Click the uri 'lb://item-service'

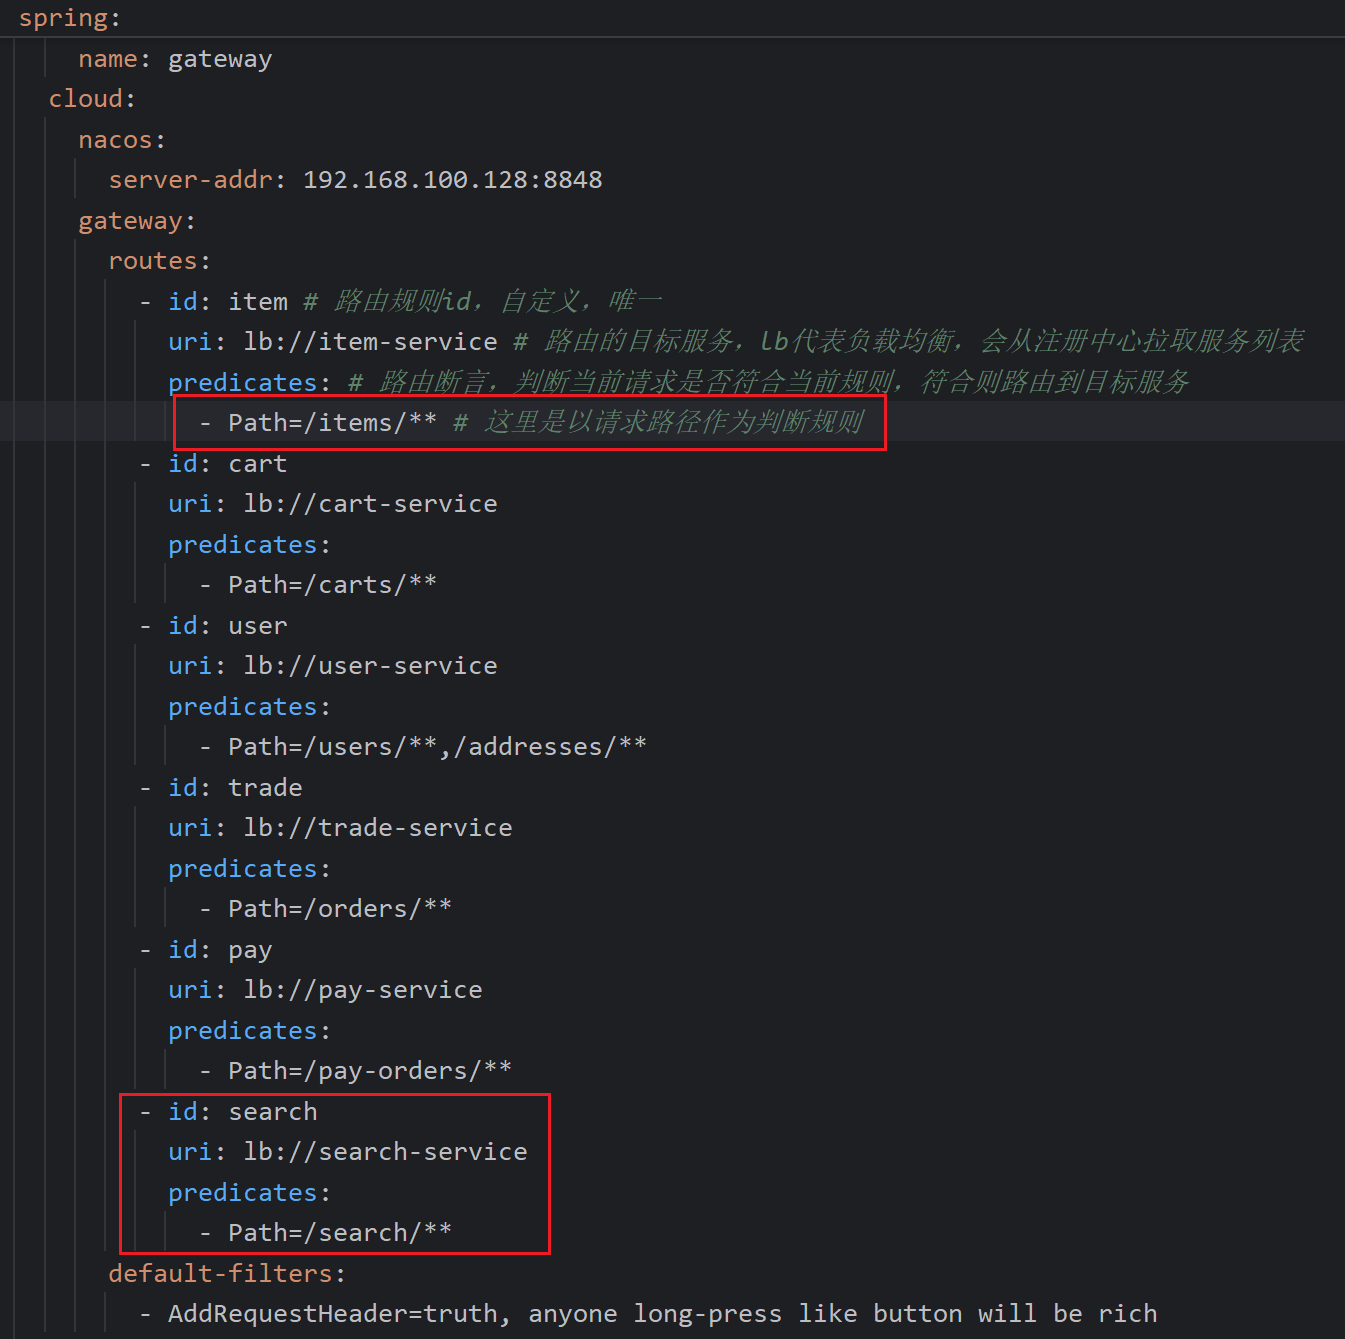pos(370,342)
